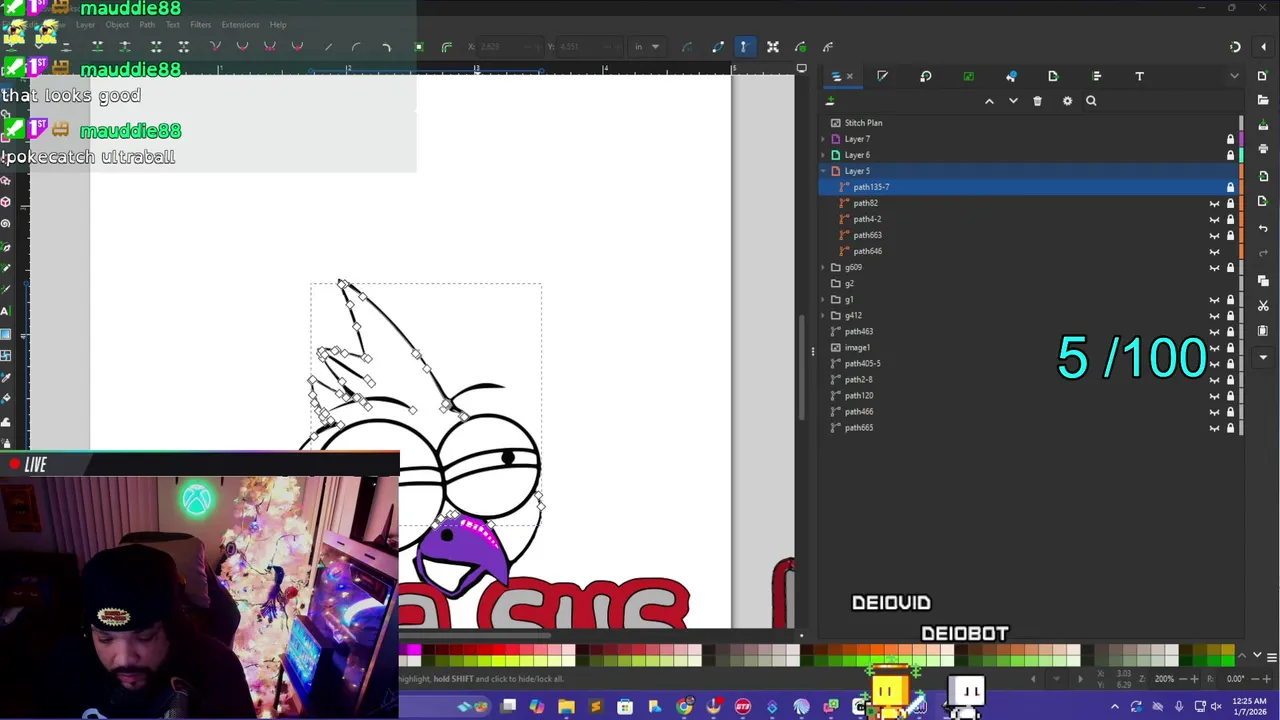
Task: Make selected nodes symmetric
Action: (x=269, y=47)
